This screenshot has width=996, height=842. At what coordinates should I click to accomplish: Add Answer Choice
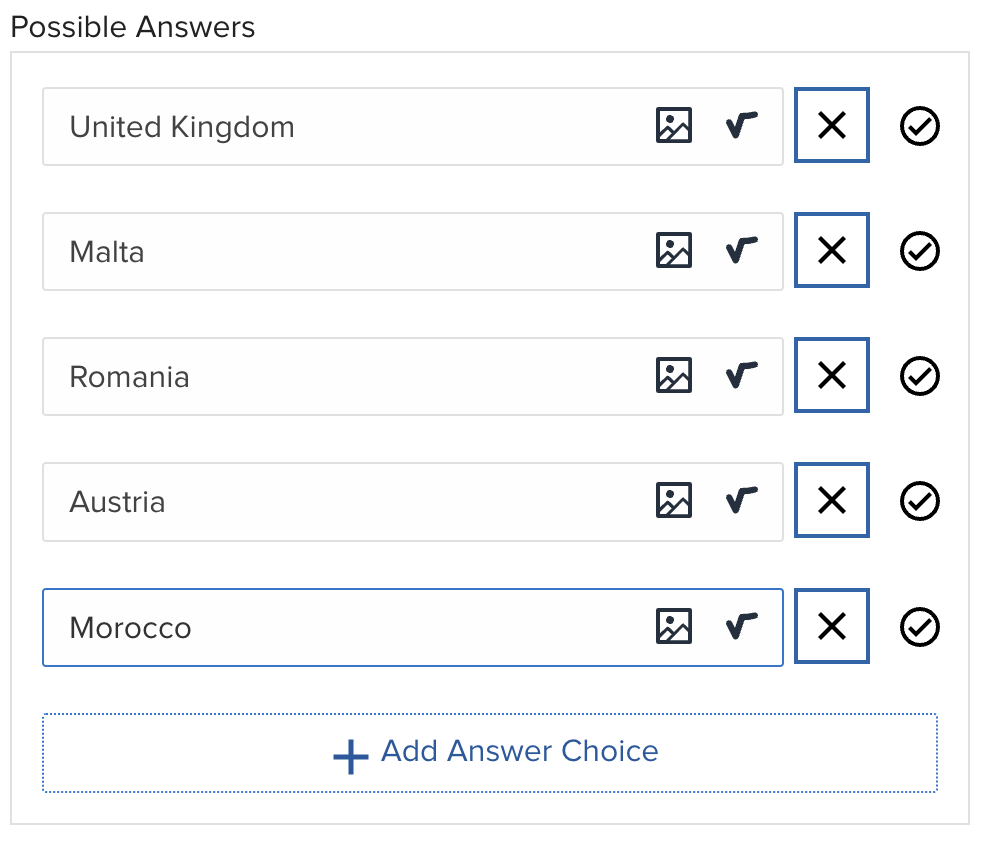(x=490, y=752)
